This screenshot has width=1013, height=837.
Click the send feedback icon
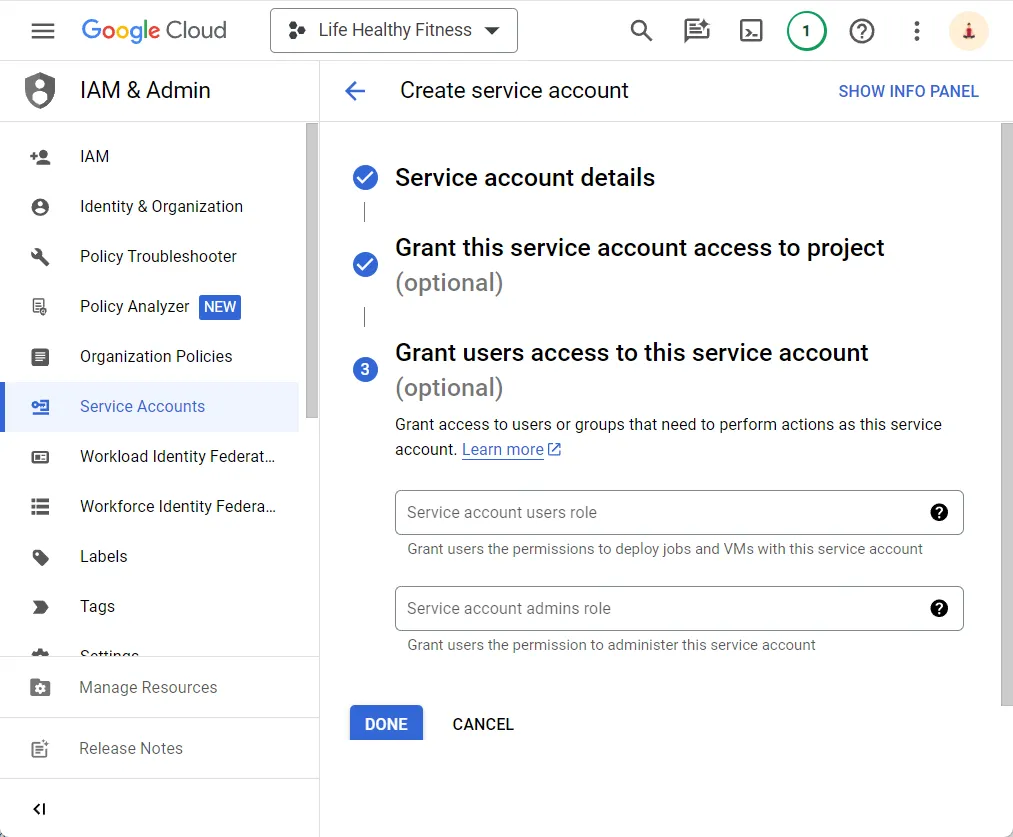tap(696, 30)
